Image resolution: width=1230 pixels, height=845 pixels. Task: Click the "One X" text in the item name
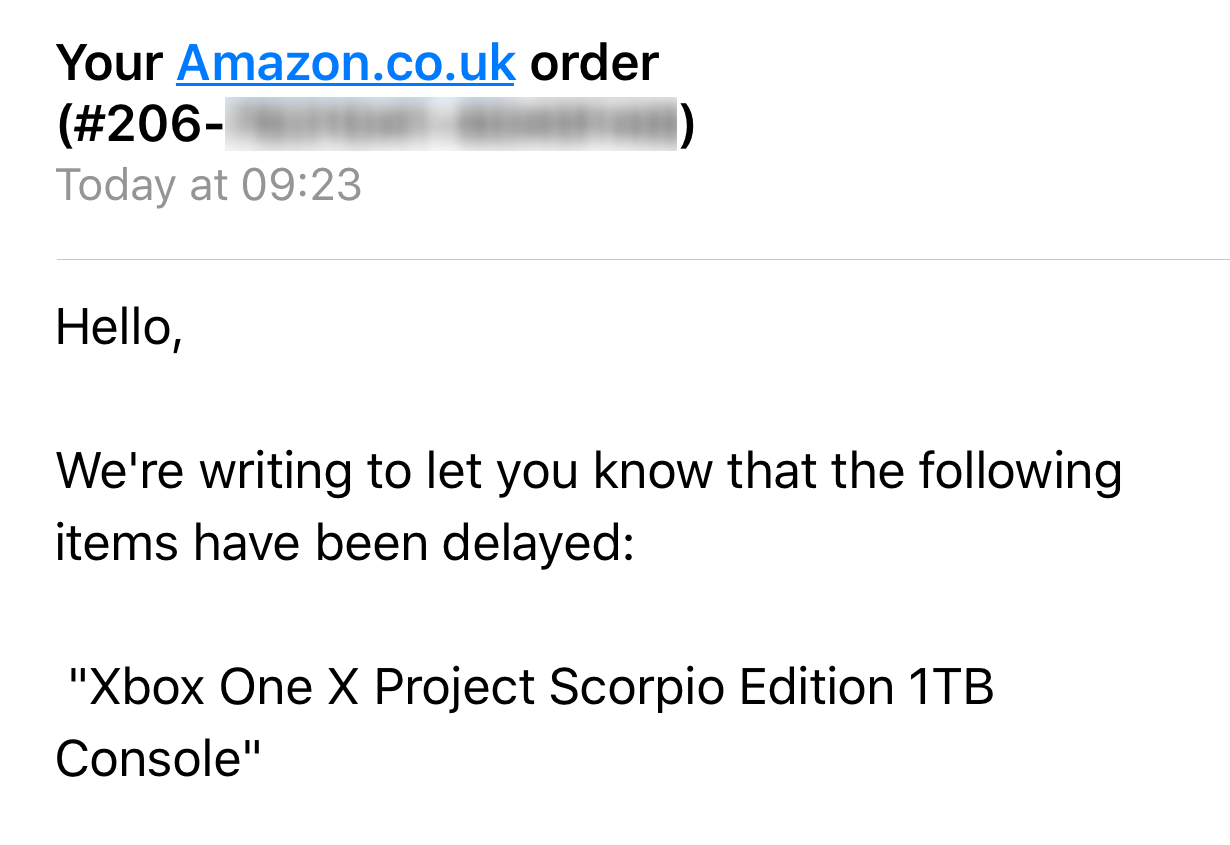point(290,688)
